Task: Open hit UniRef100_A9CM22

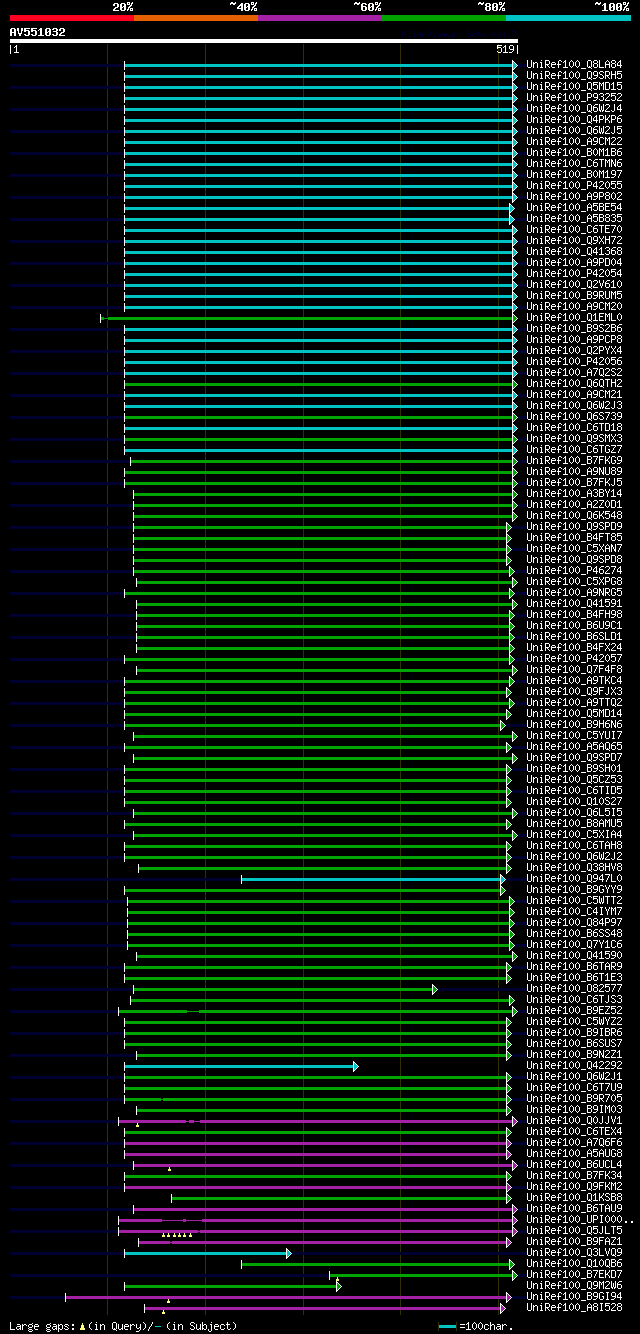Action: click(574, 142)
